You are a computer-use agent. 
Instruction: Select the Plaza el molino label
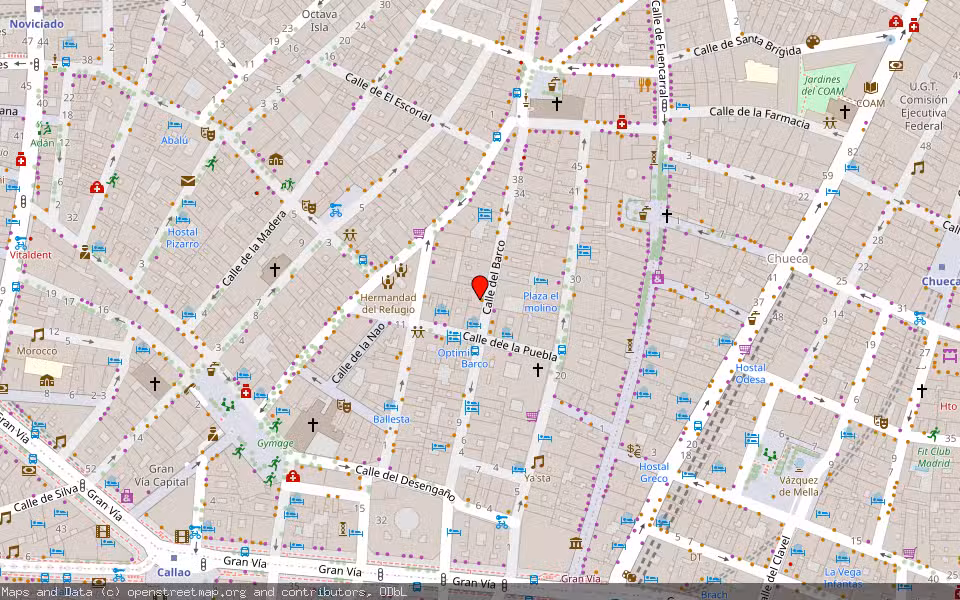pyautogui.click(x=541, y=302)
